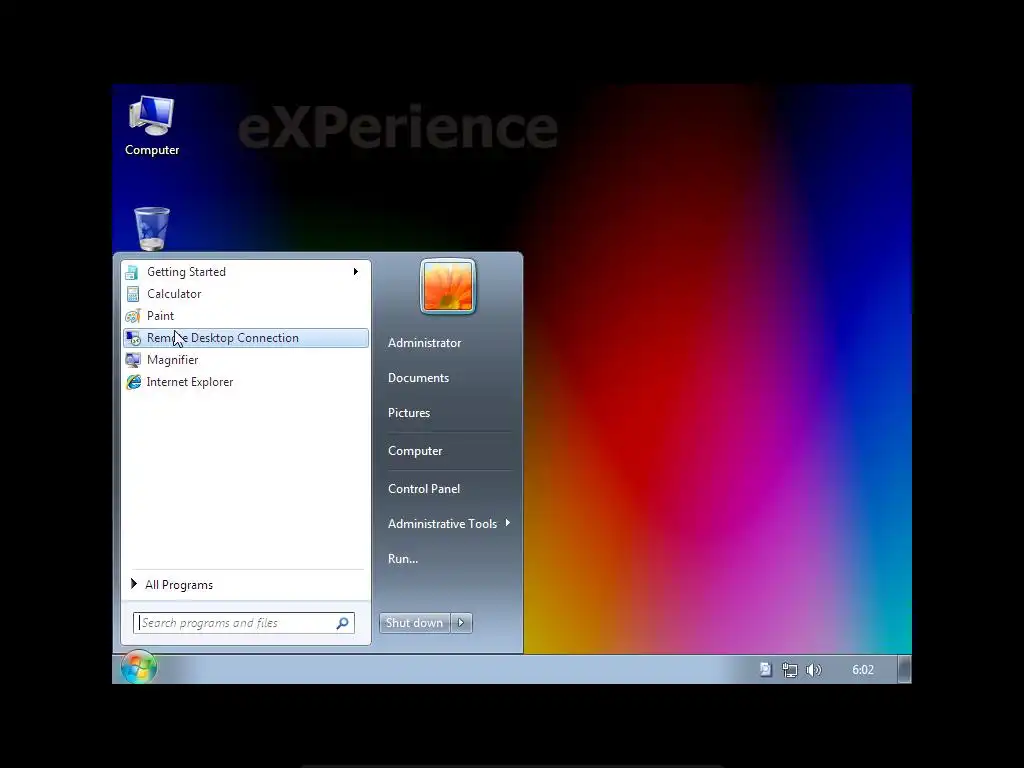This screenshot has height=768, width=1024.
Task: Select Getting Started entry
Action: point(246,272)
